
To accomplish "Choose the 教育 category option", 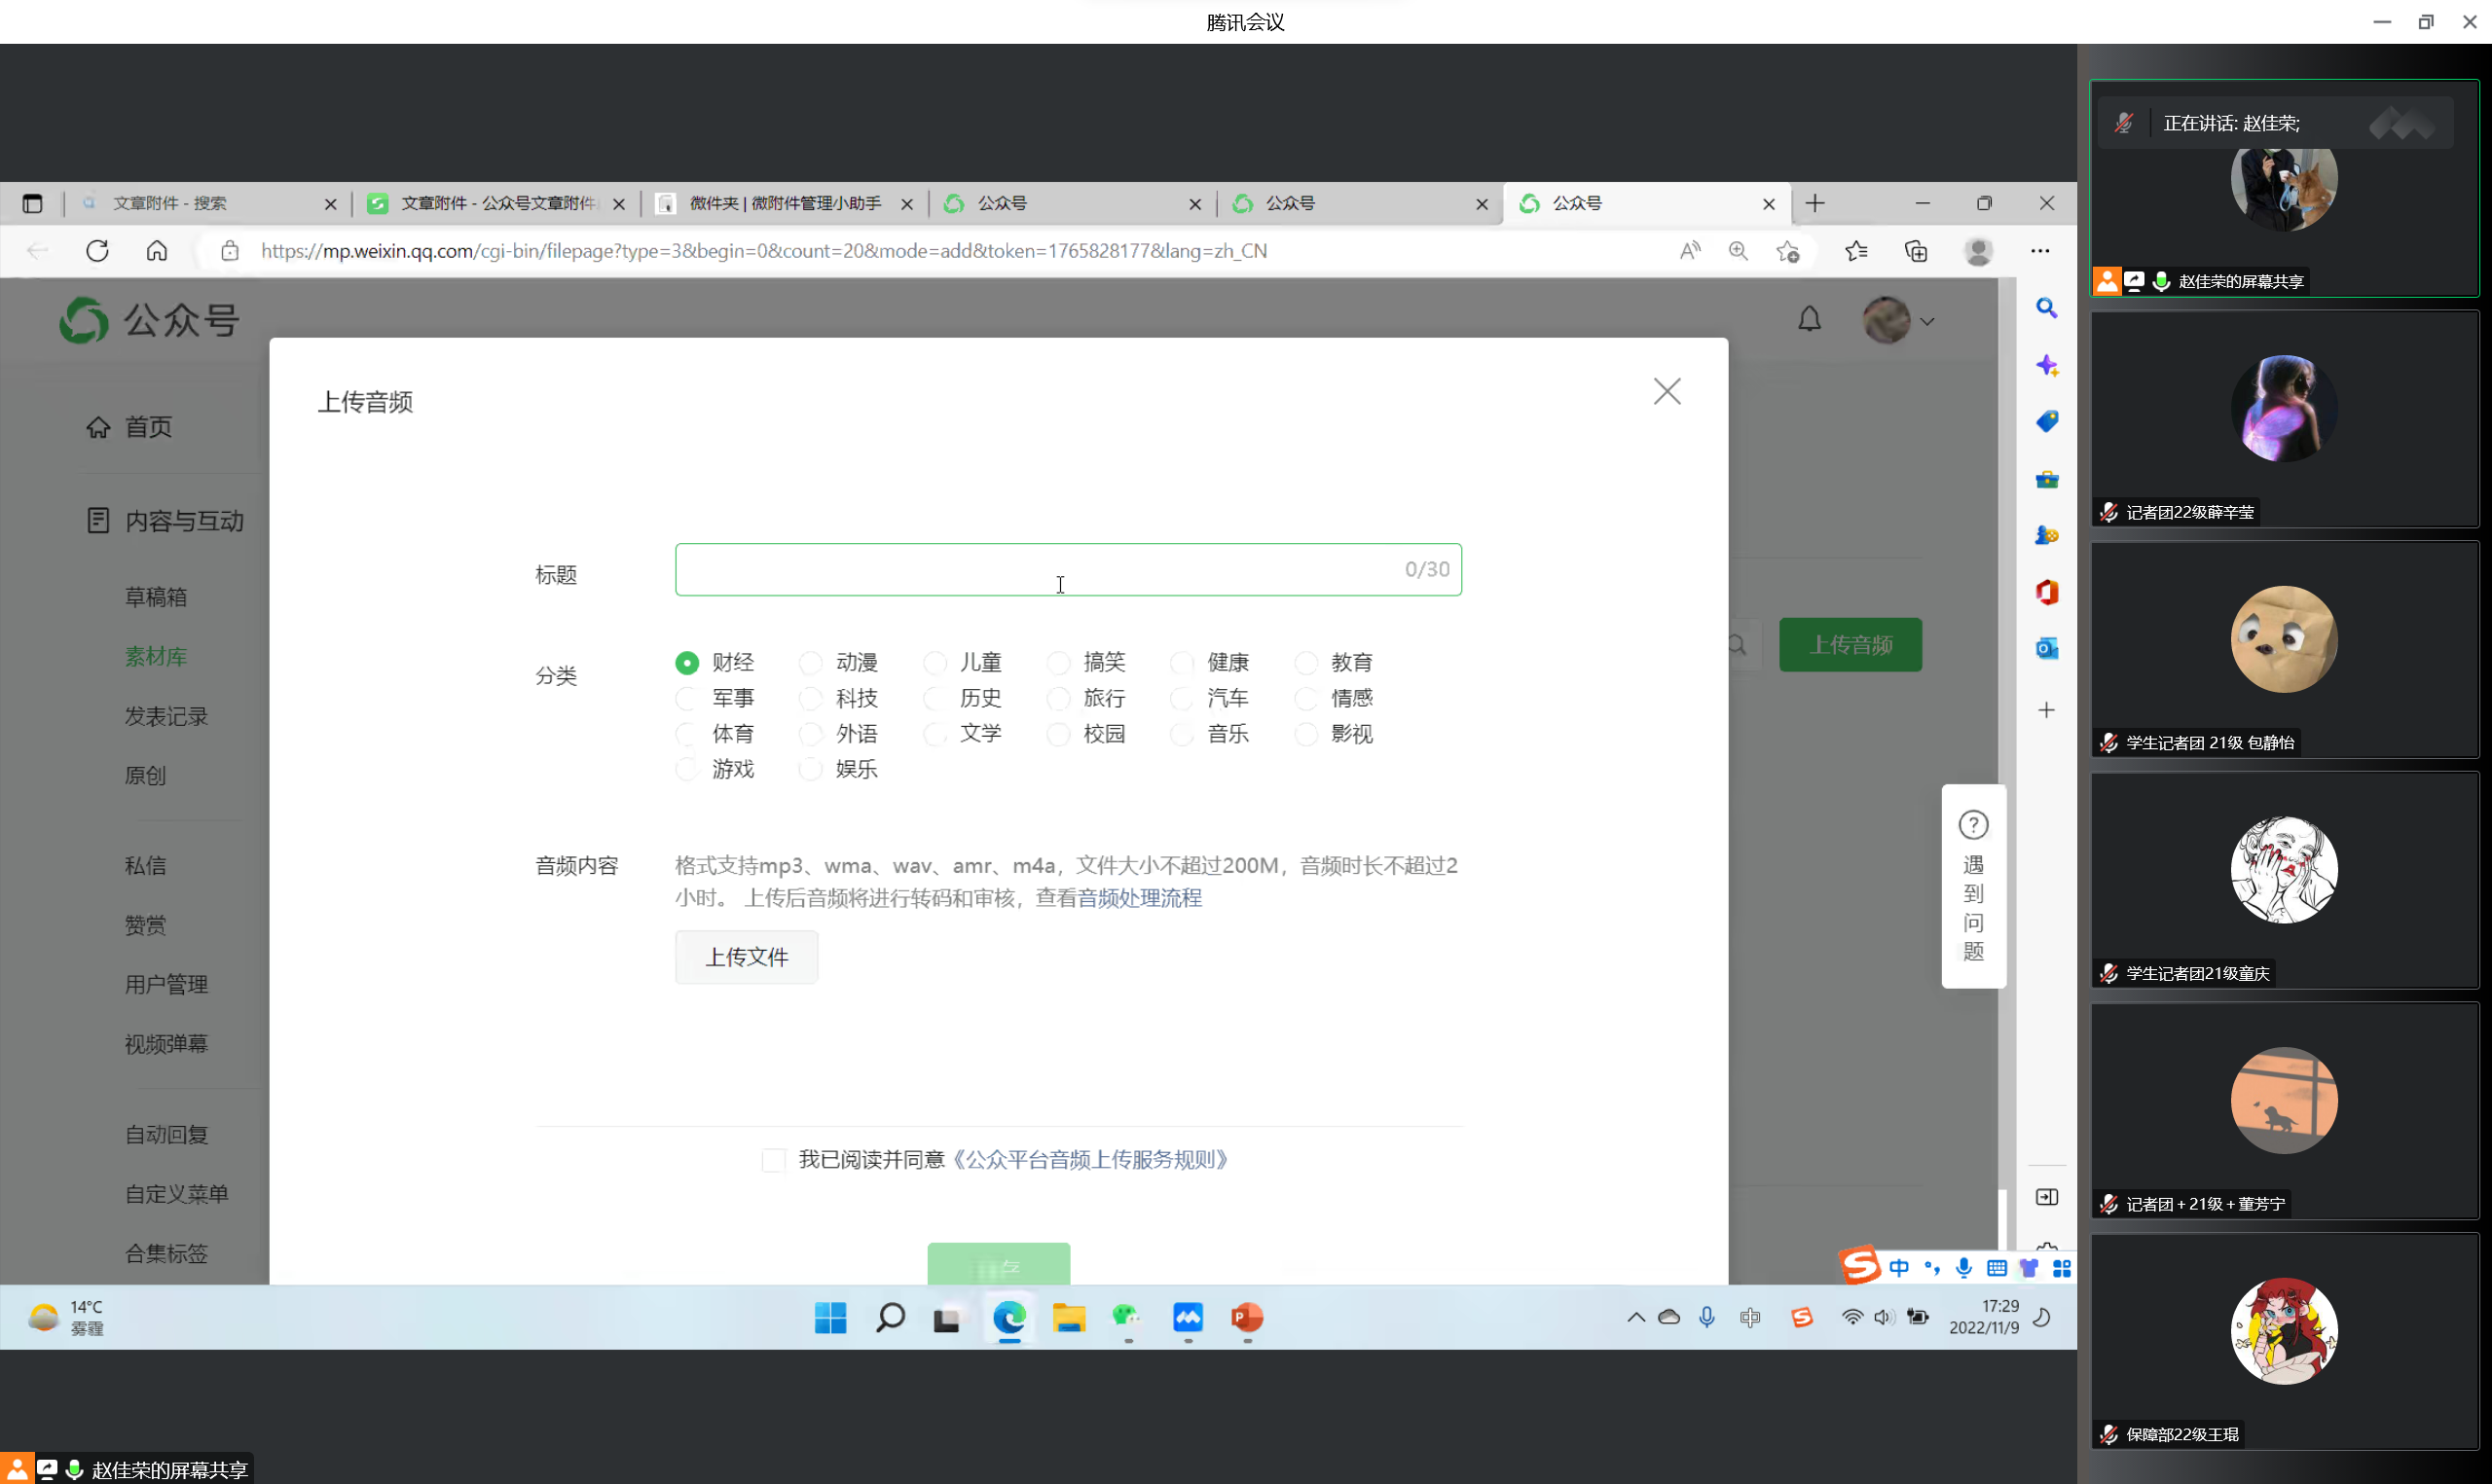I will [1306, 663].
